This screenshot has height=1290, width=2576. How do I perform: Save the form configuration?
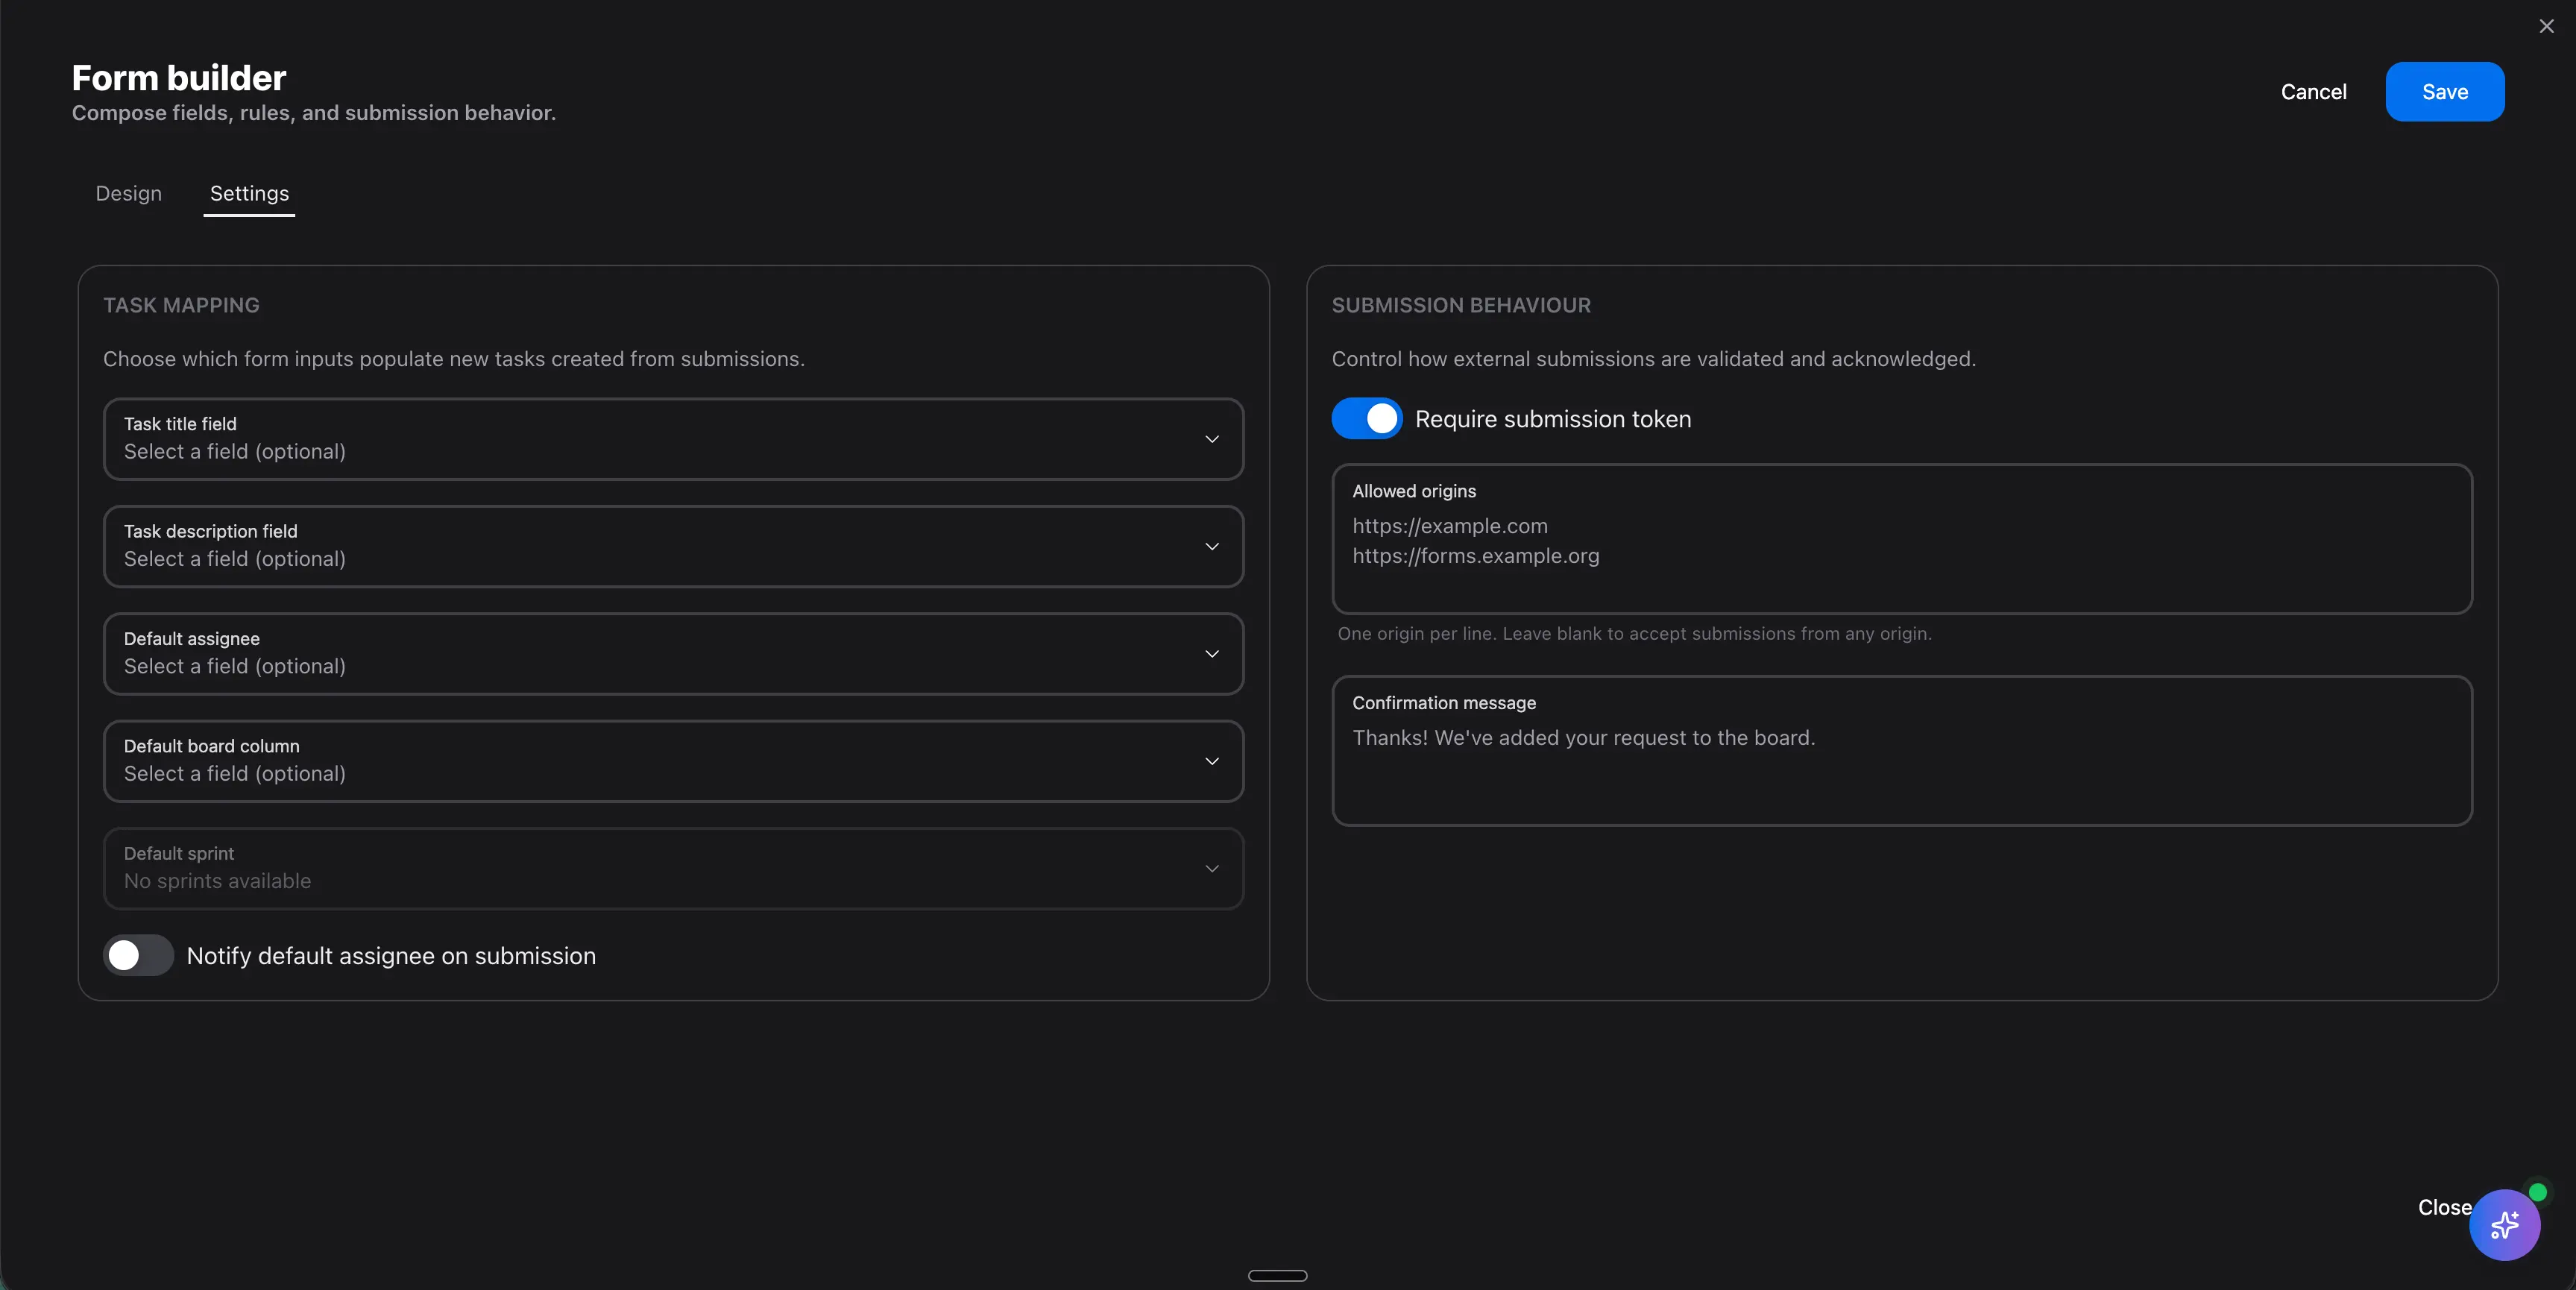pos(2444,91)
